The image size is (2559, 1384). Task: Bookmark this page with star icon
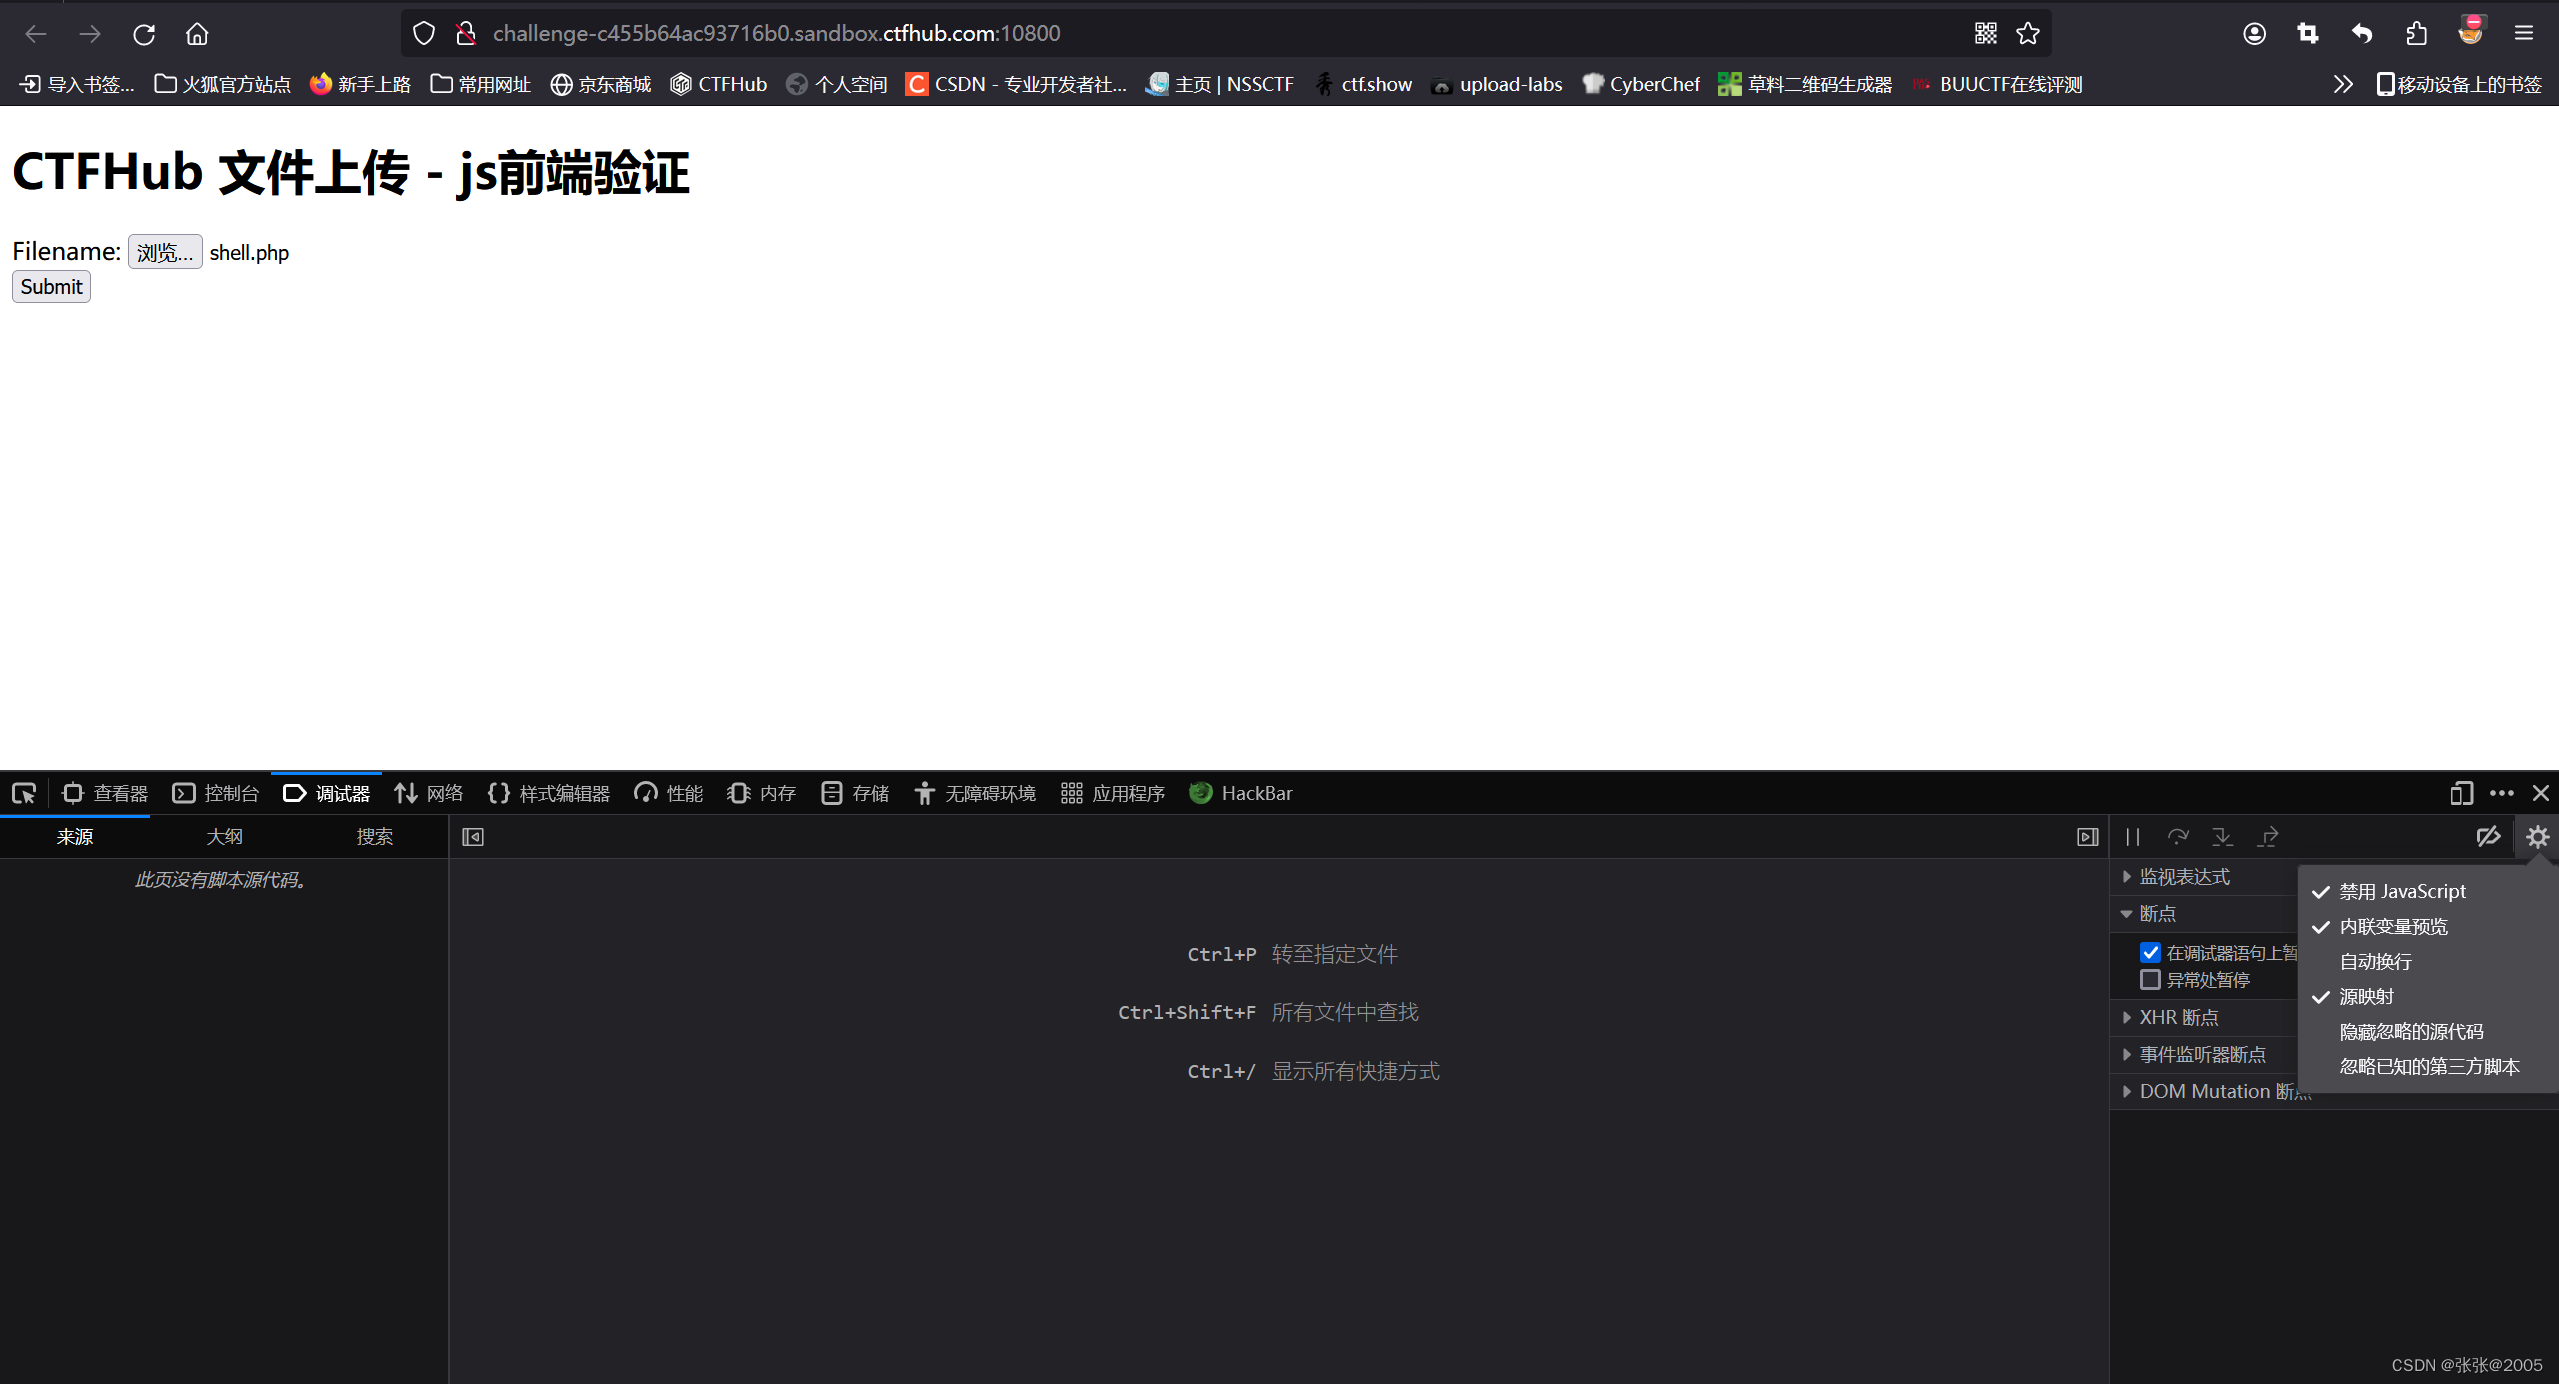tap(2028, 34)
